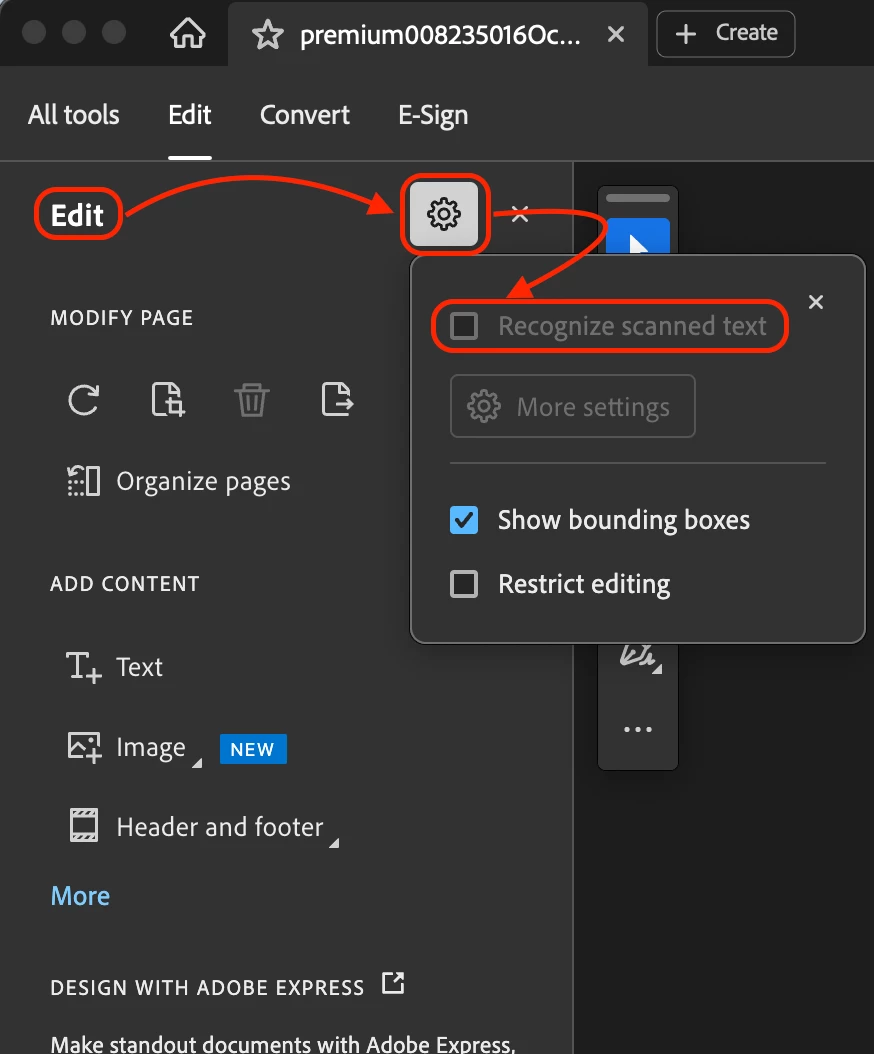Click the Create button
The height and width of the screenshot is (1054, 874).
click(x=725, y=34)
